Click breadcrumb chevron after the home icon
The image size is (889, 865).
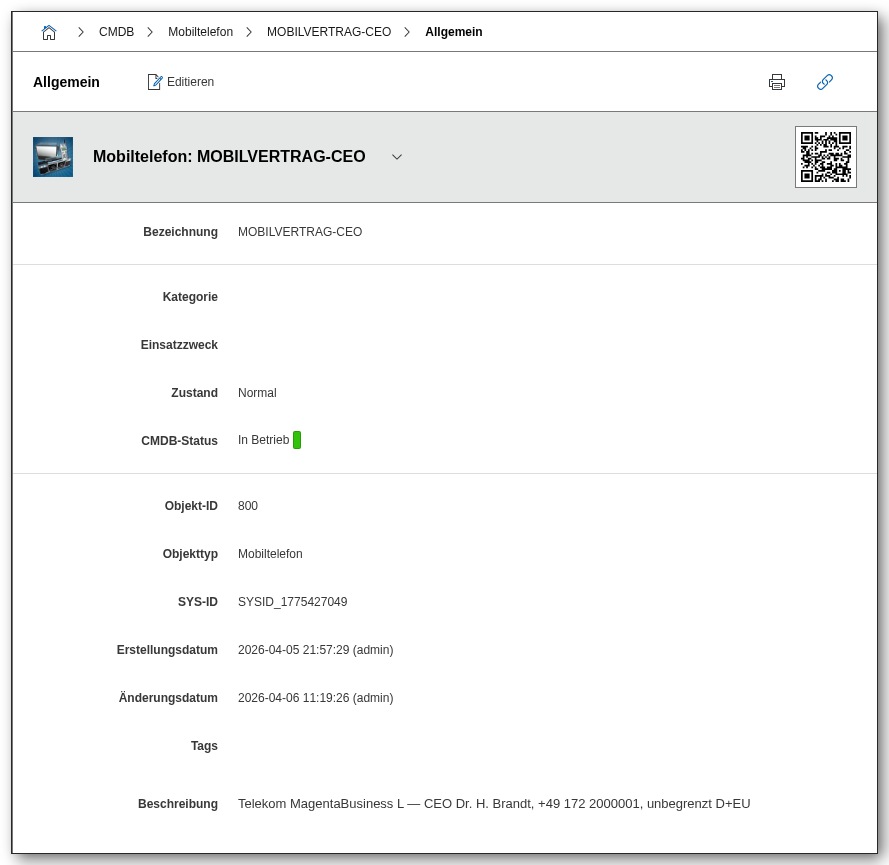click(x=81, y=32)
